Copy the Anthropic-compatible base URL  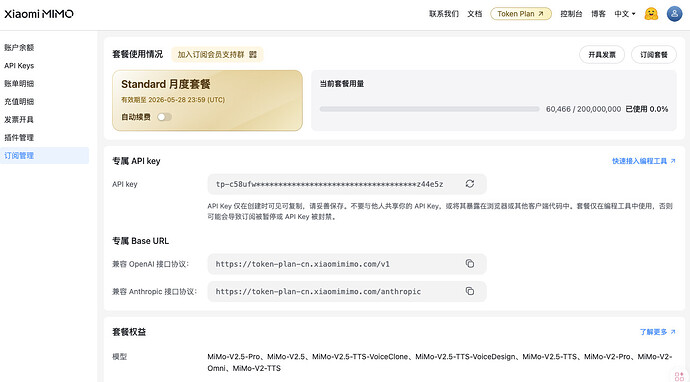tap(470, 291)
